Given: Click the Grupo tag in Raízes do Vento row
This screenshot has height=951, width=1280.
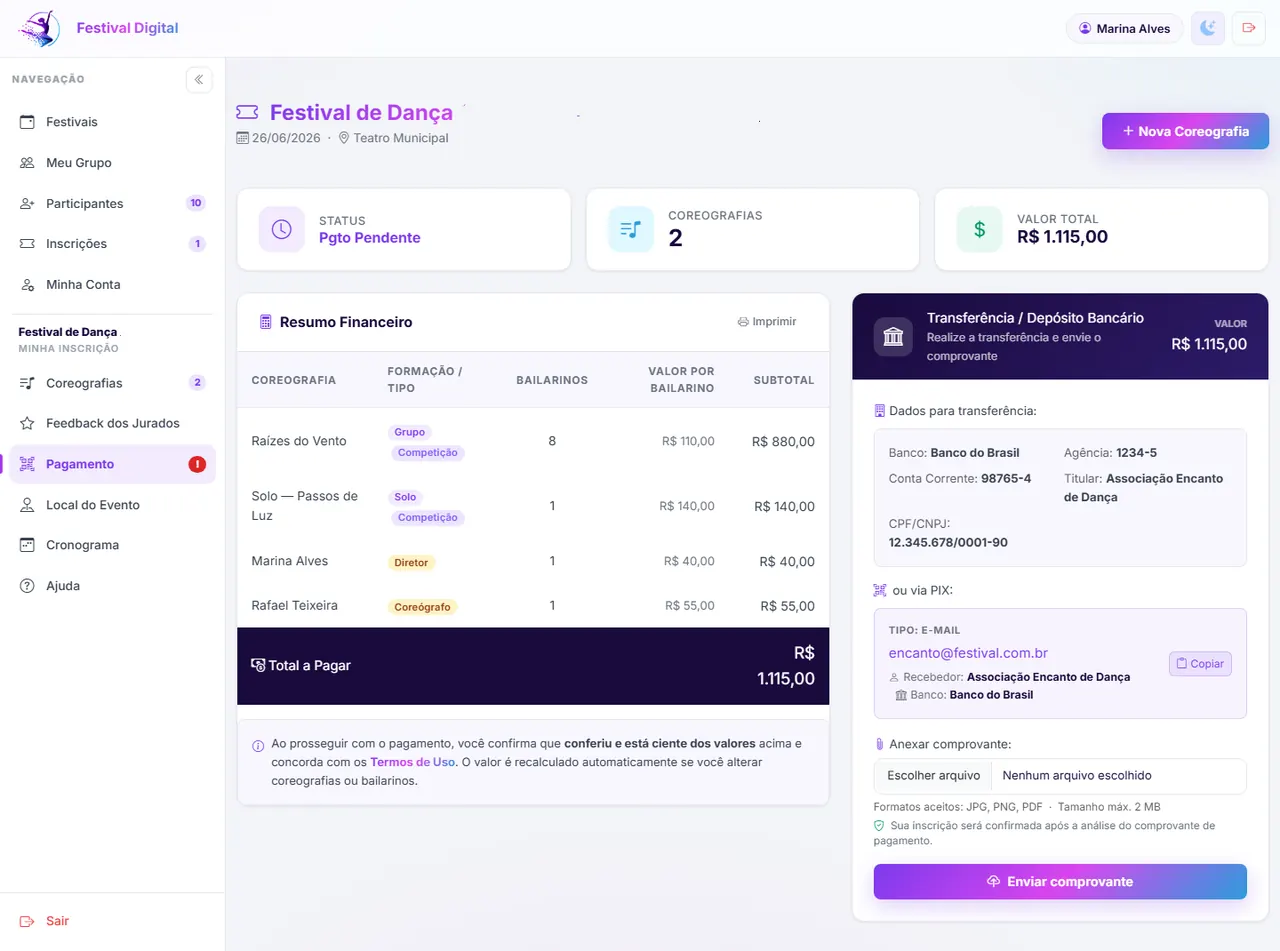Looking at the screenshot, I should pos(409,432).
